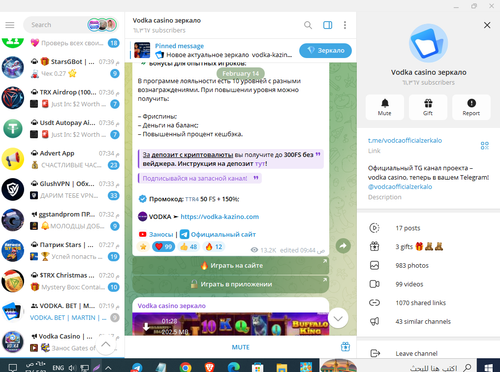Screen dimensions: 500x372
Task: Search within the Vodka casino channel
Action: [x=308, y=25]
